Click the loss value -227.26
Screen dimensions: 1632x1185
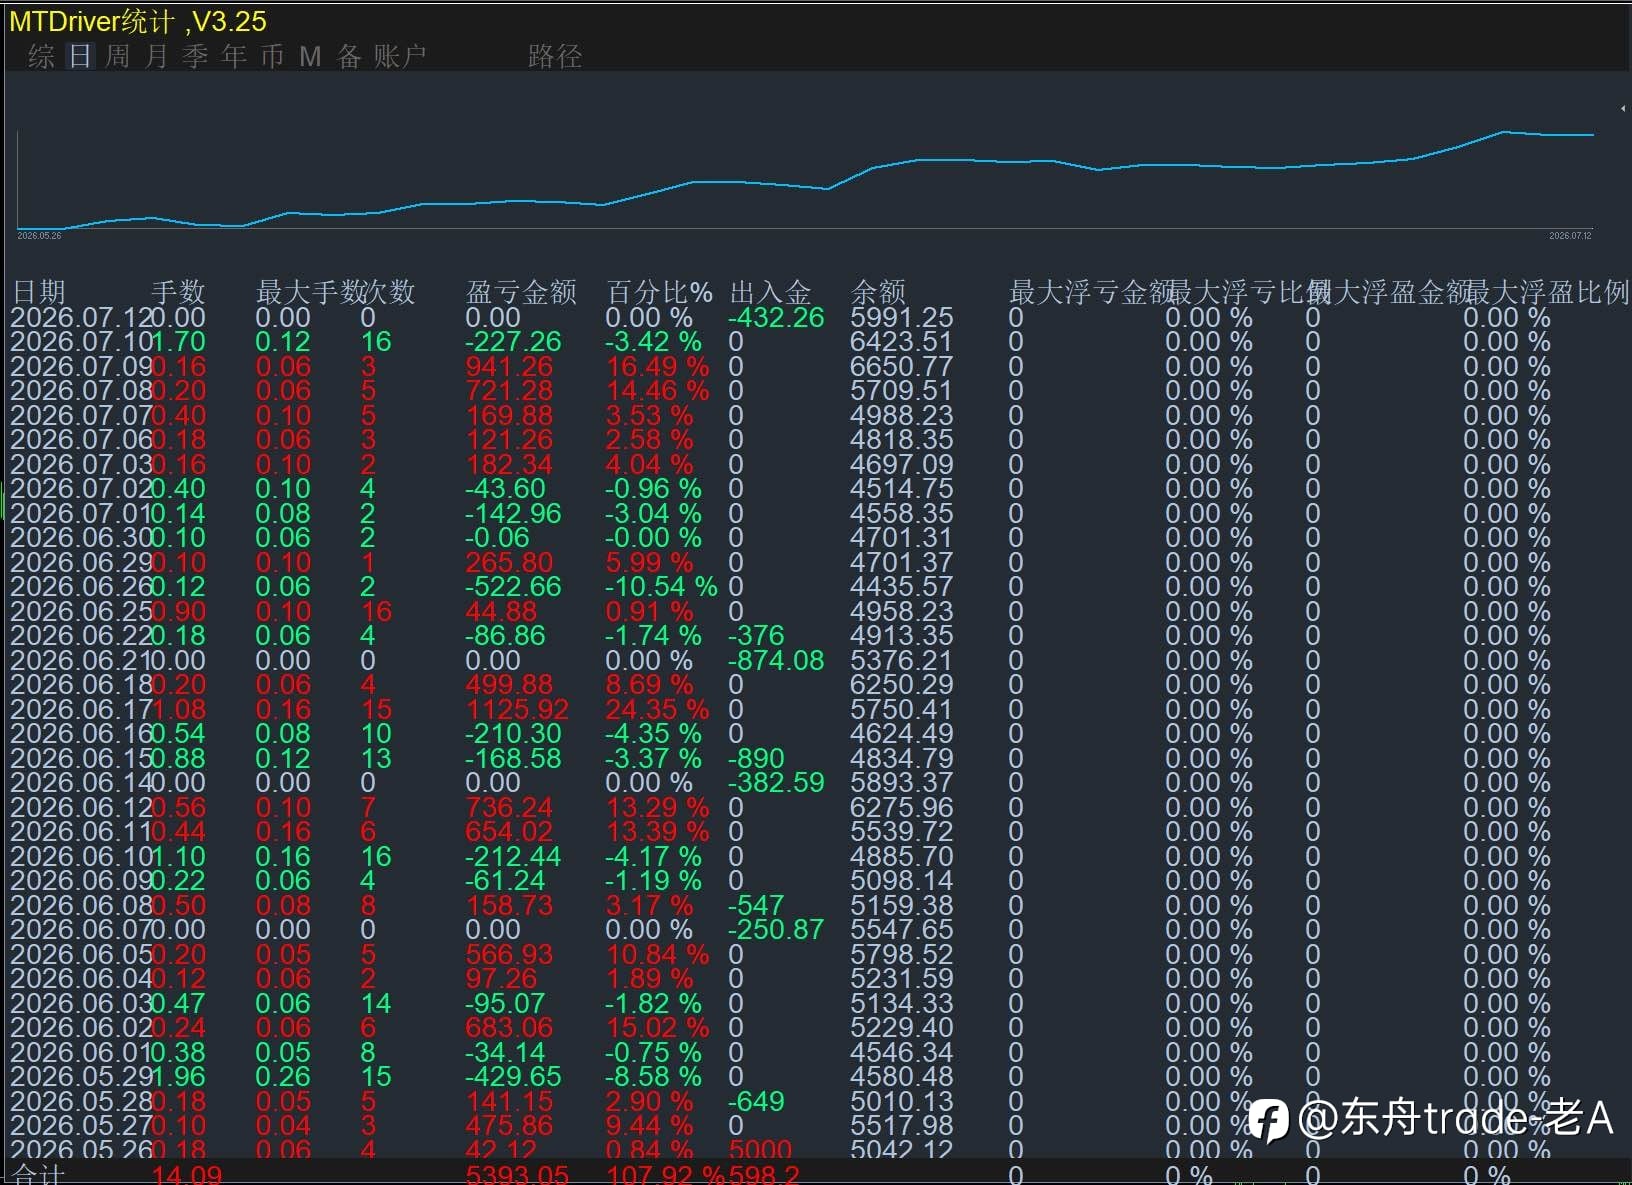tap(513, 341)
